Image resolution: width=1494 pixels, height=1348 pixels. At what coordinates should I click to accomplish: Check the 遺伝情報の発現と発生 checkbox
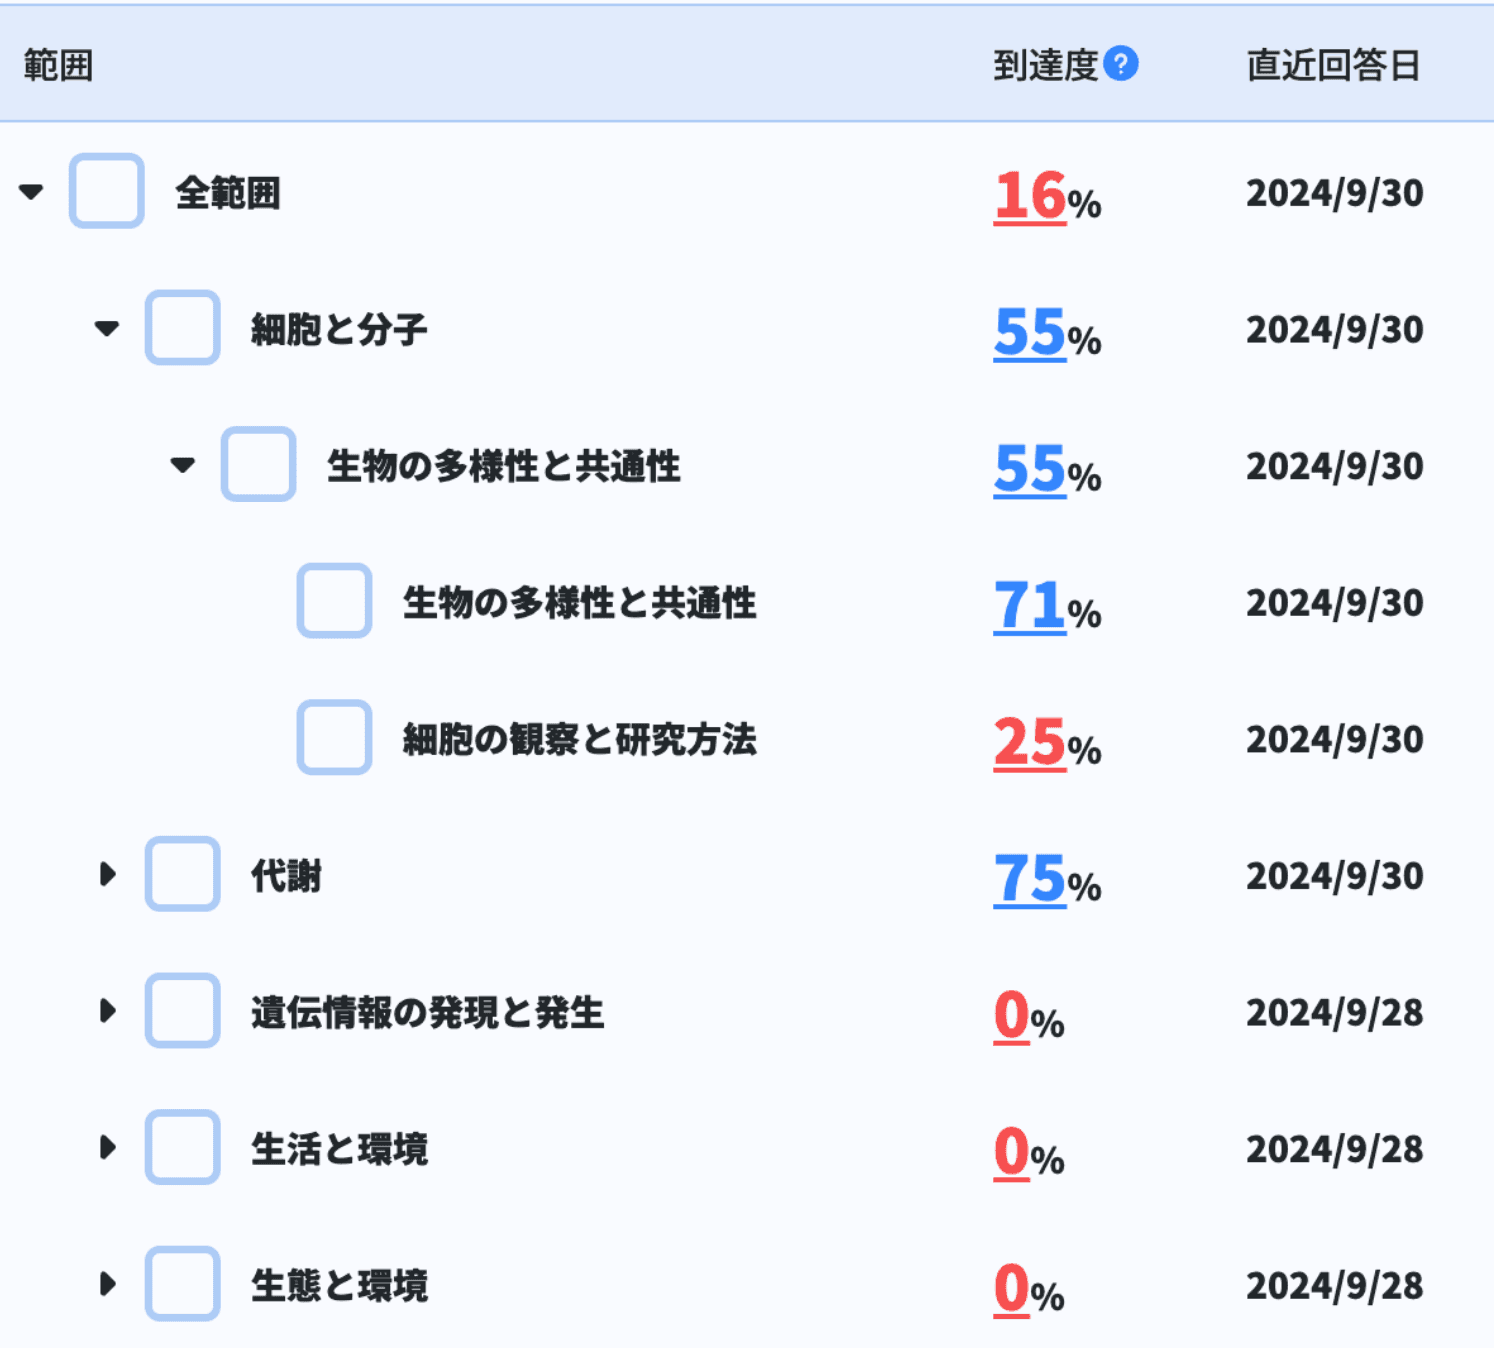tap(182, 1012)
